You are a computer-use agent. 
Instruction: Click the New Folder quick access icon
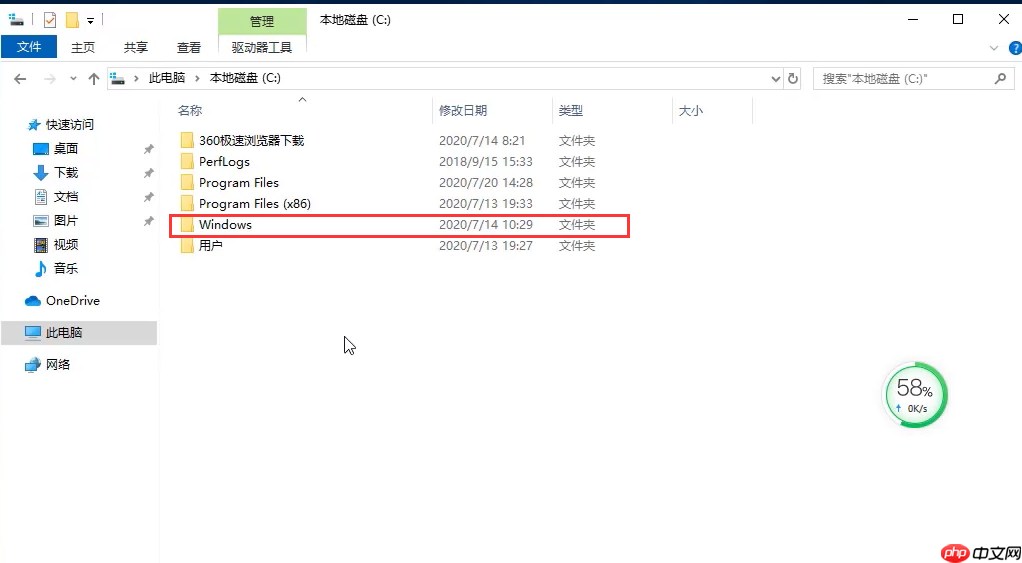click(x=72, y=20)
